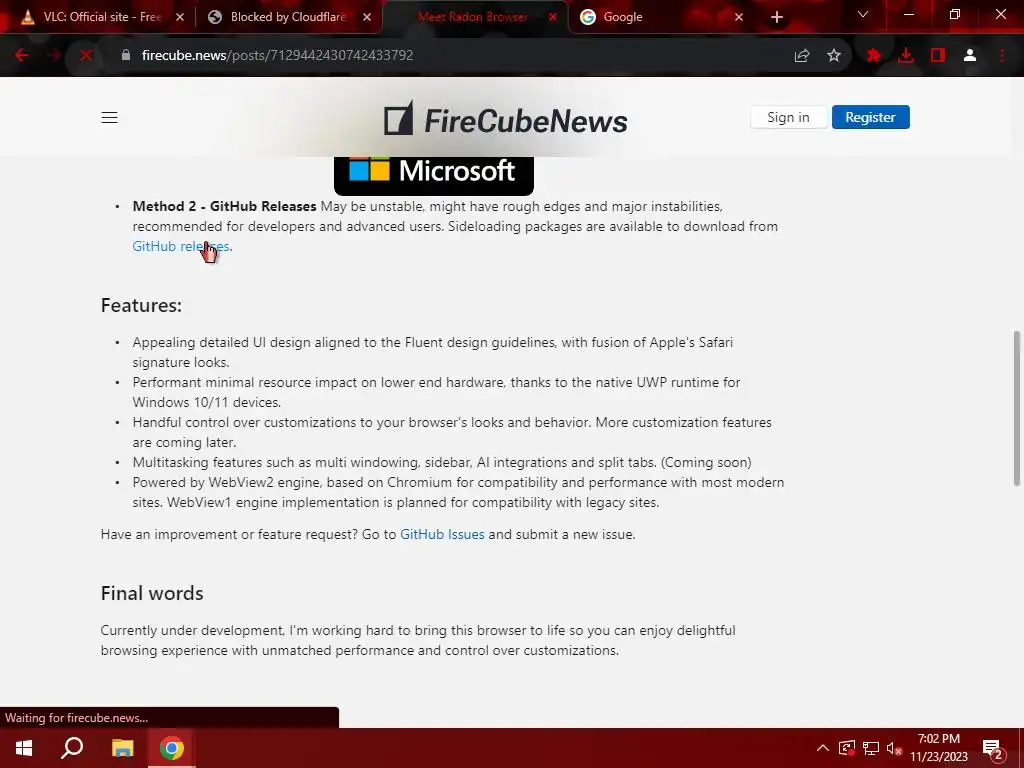Screen dimensions: 1024x768
Task: Click the Chrome taskbar icon
Action: [172, 748]
